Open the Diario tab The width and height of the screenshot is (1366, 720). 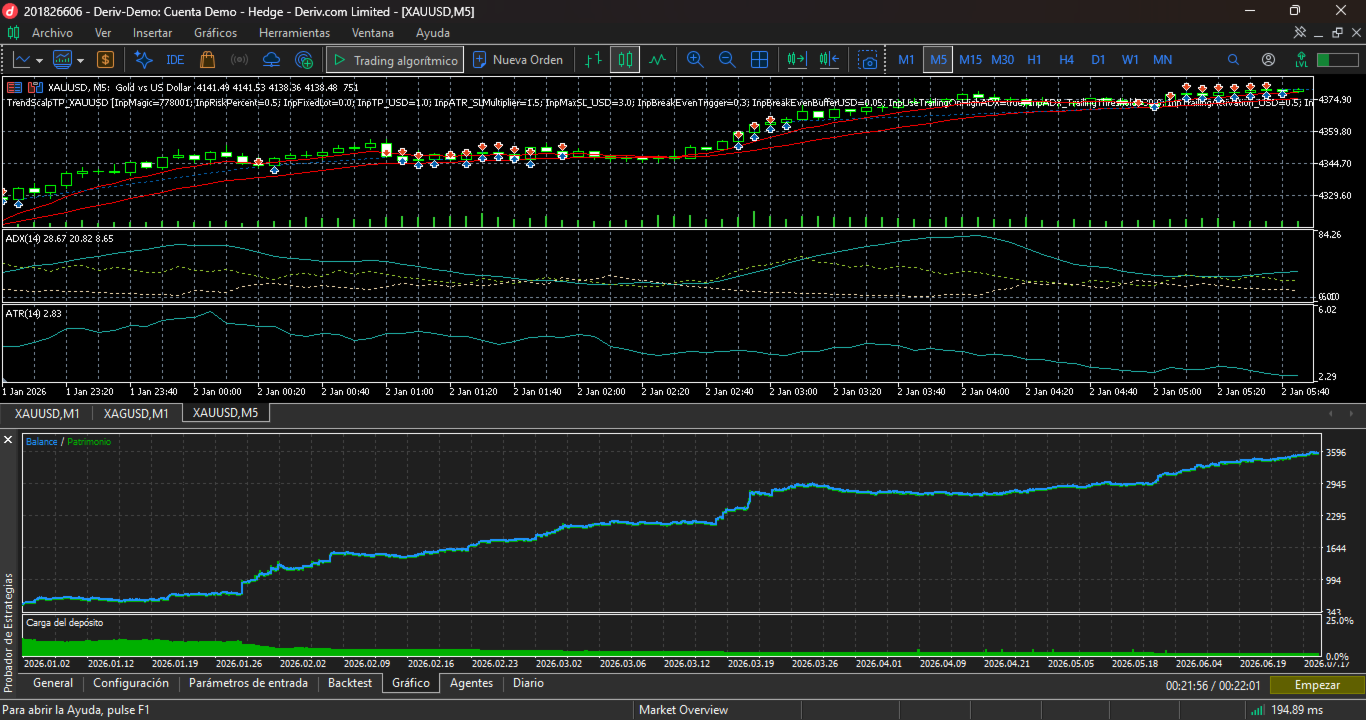pos(528,683)
